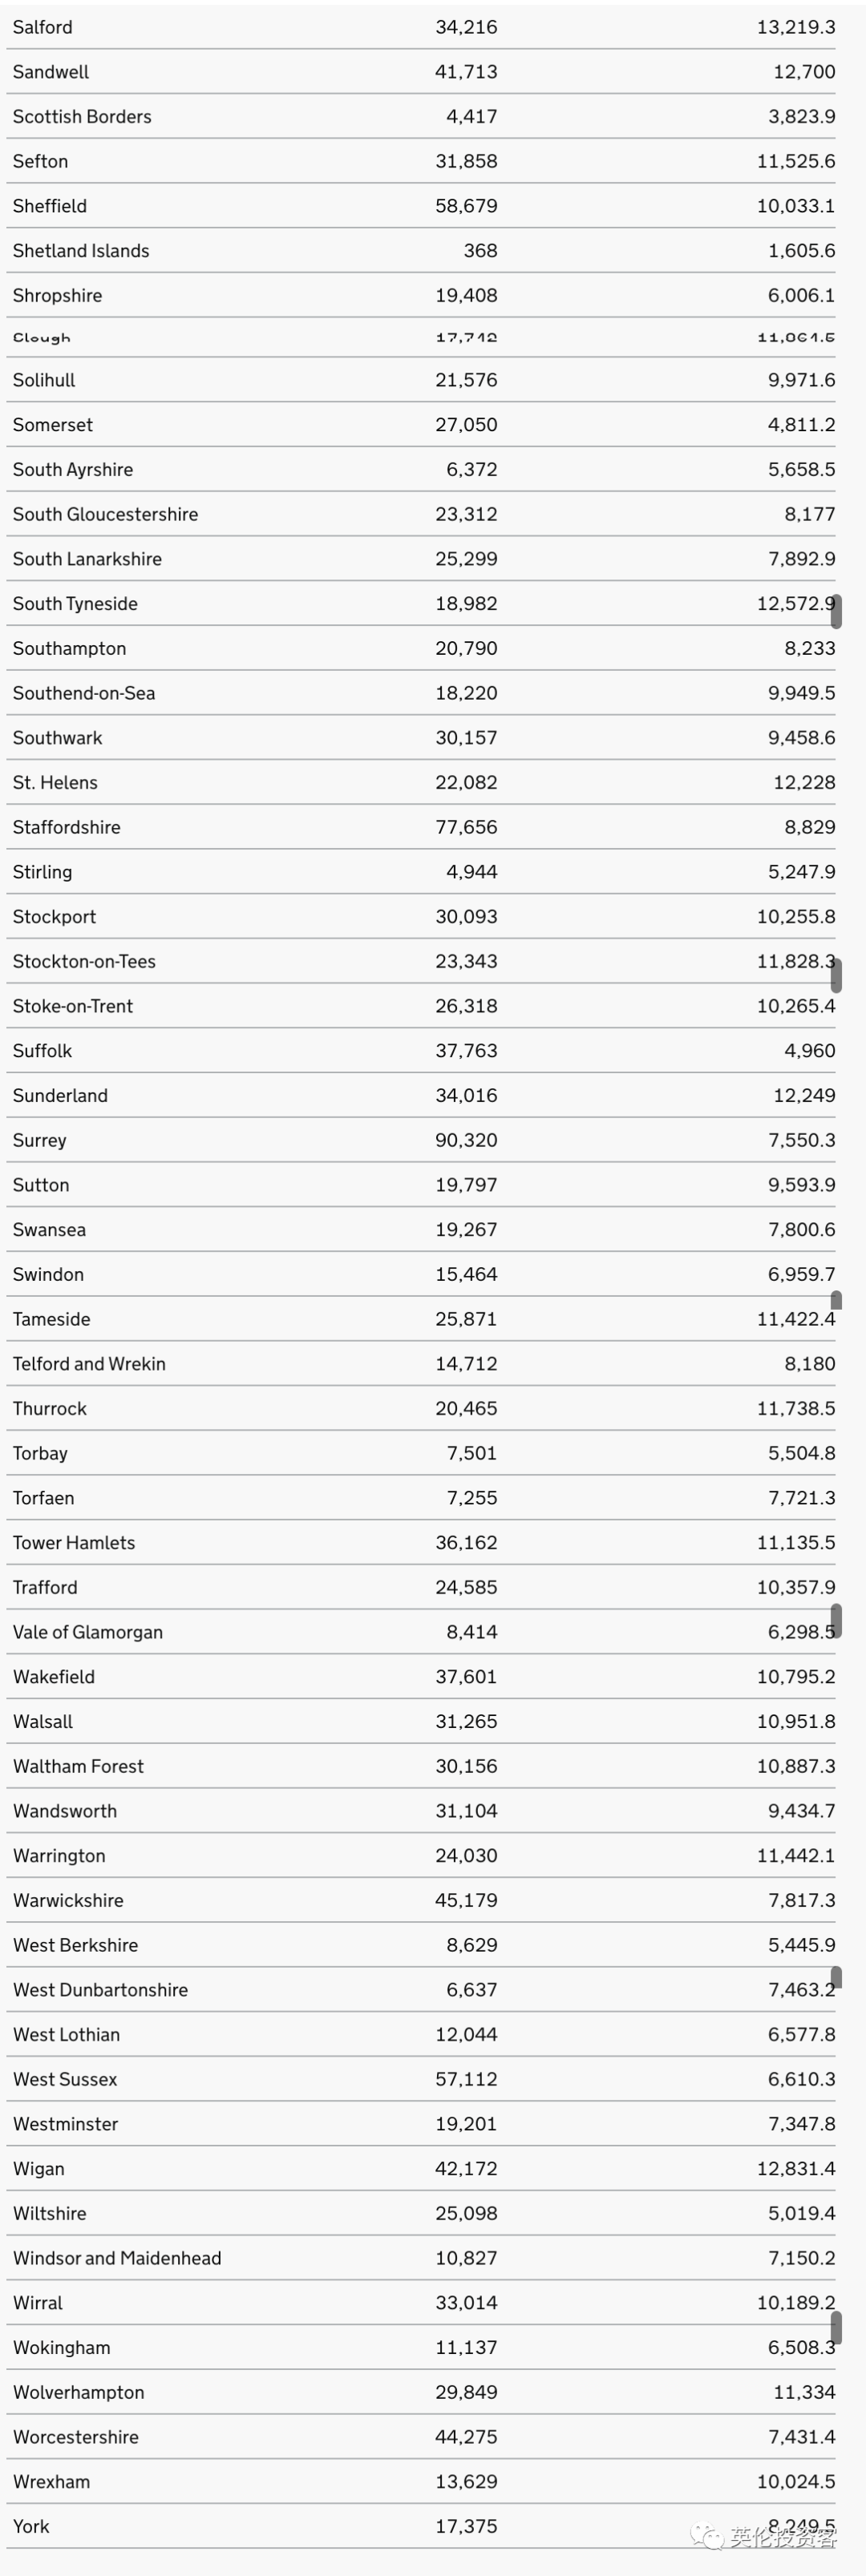Click Tower Hamlets rate 11,135.5
866x2576 pixels.
(x=796, y=1543)
